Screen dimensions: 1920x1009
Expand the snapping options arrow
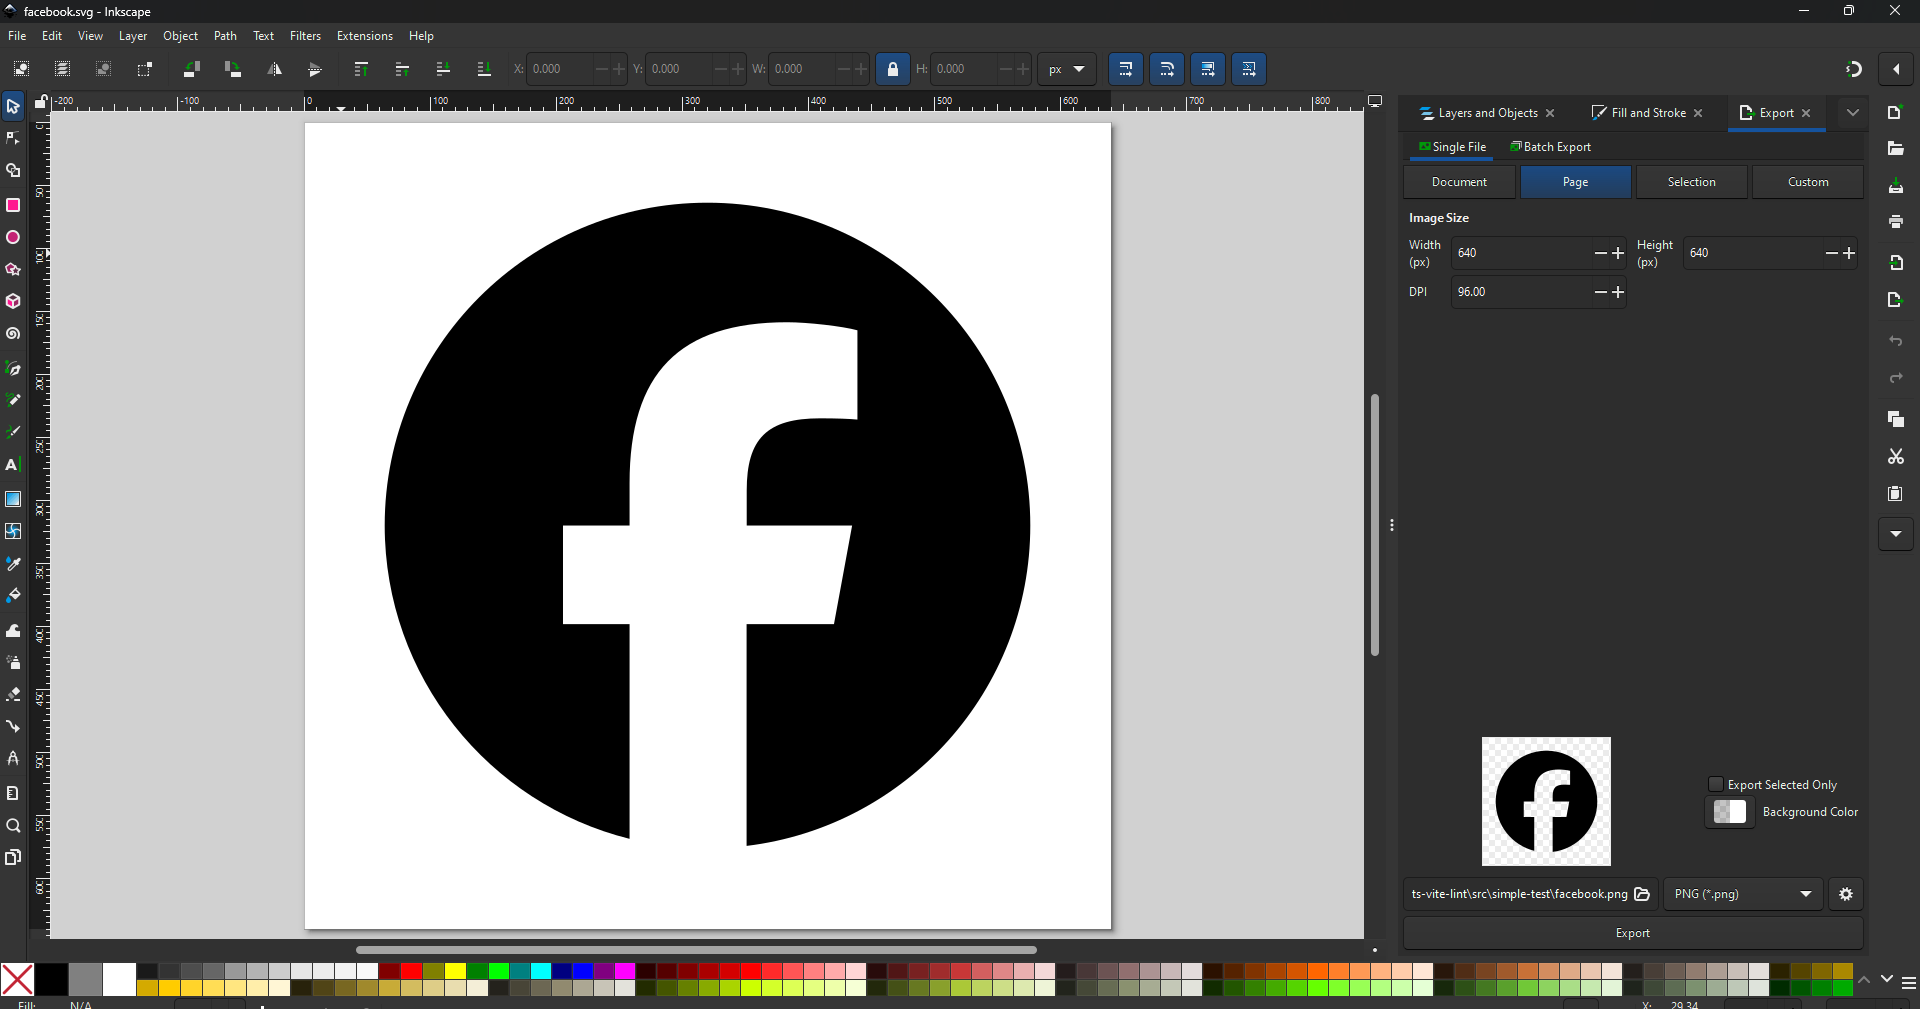1897,69
